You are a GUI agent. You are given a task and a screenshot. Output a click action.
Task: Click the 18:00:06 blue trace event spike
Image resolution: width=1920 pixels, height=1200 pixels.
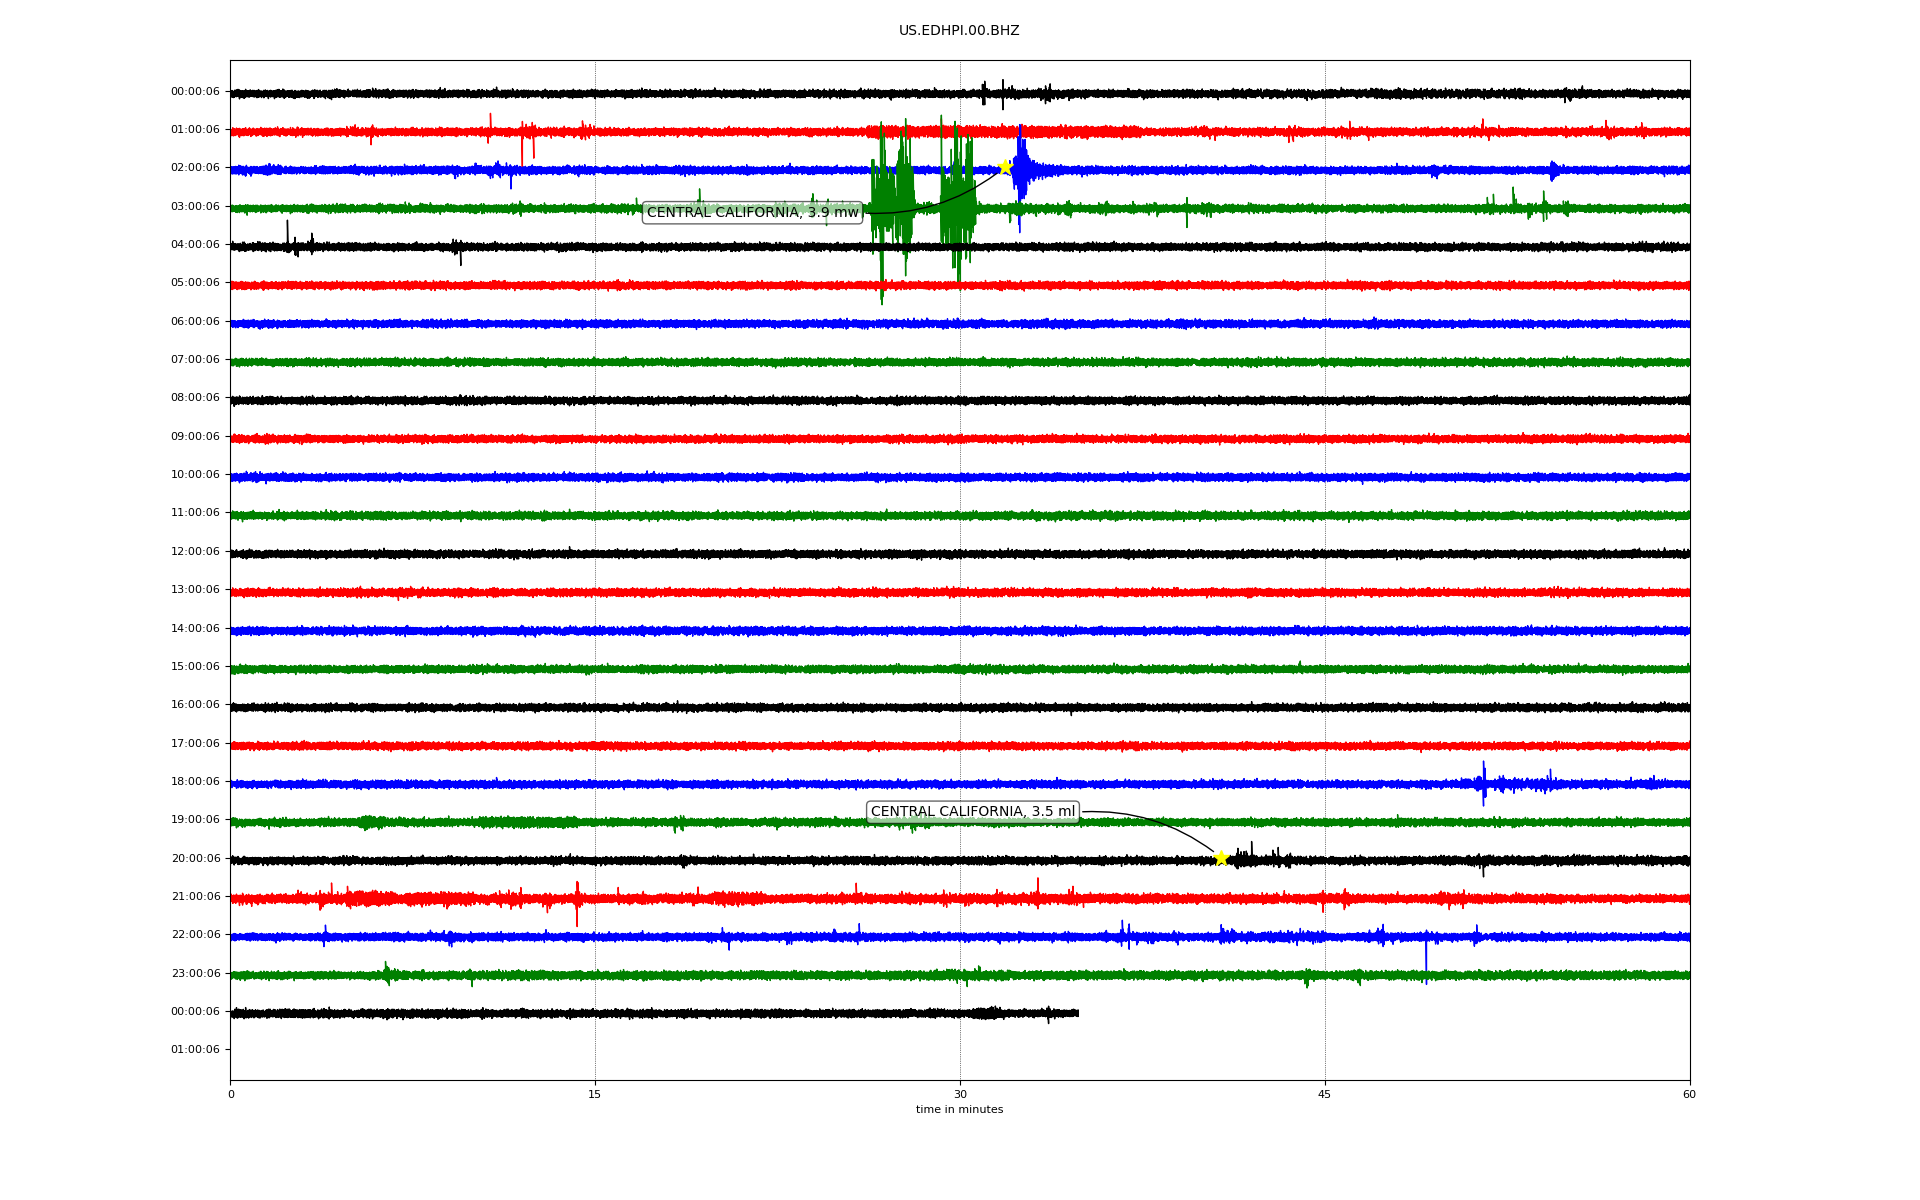1484,783
